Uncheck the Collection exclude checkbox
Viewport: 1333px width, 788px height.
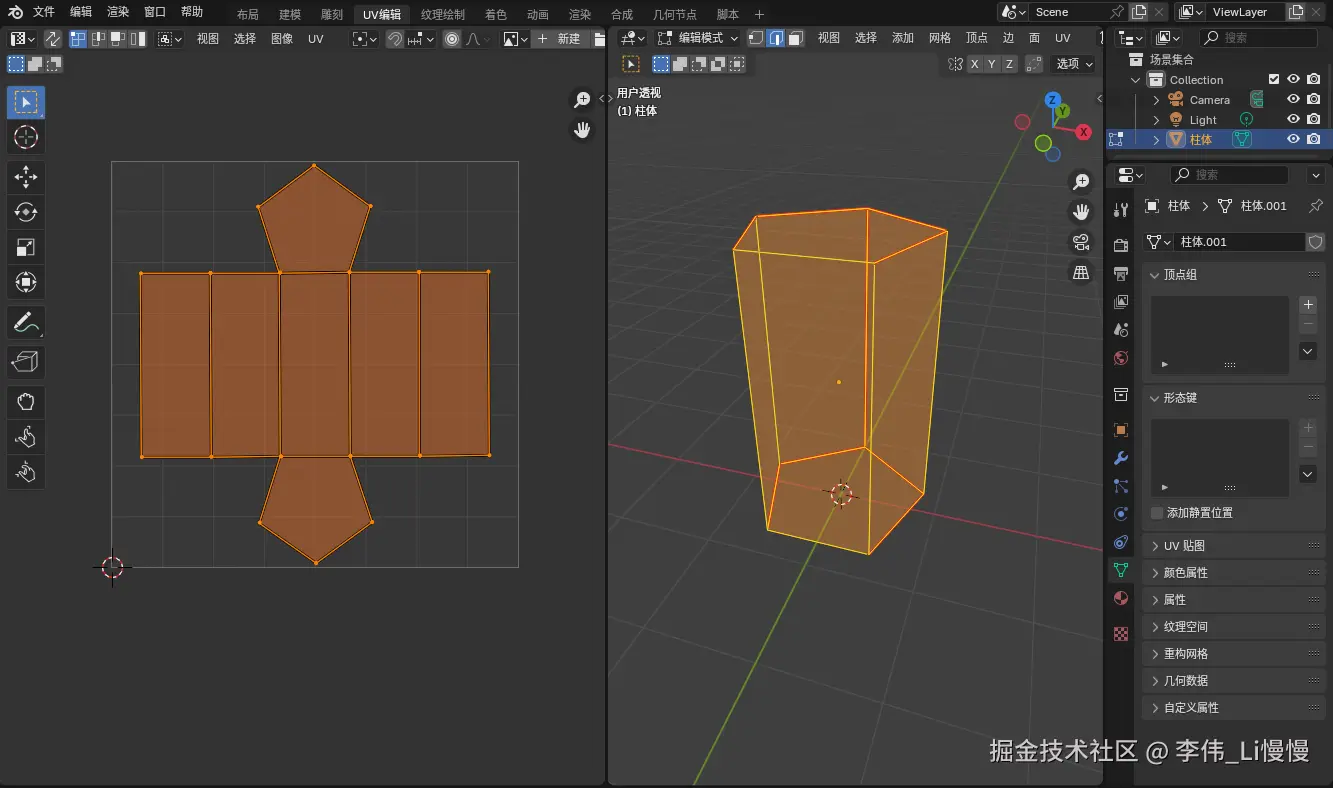click(x=1273, y=80)
